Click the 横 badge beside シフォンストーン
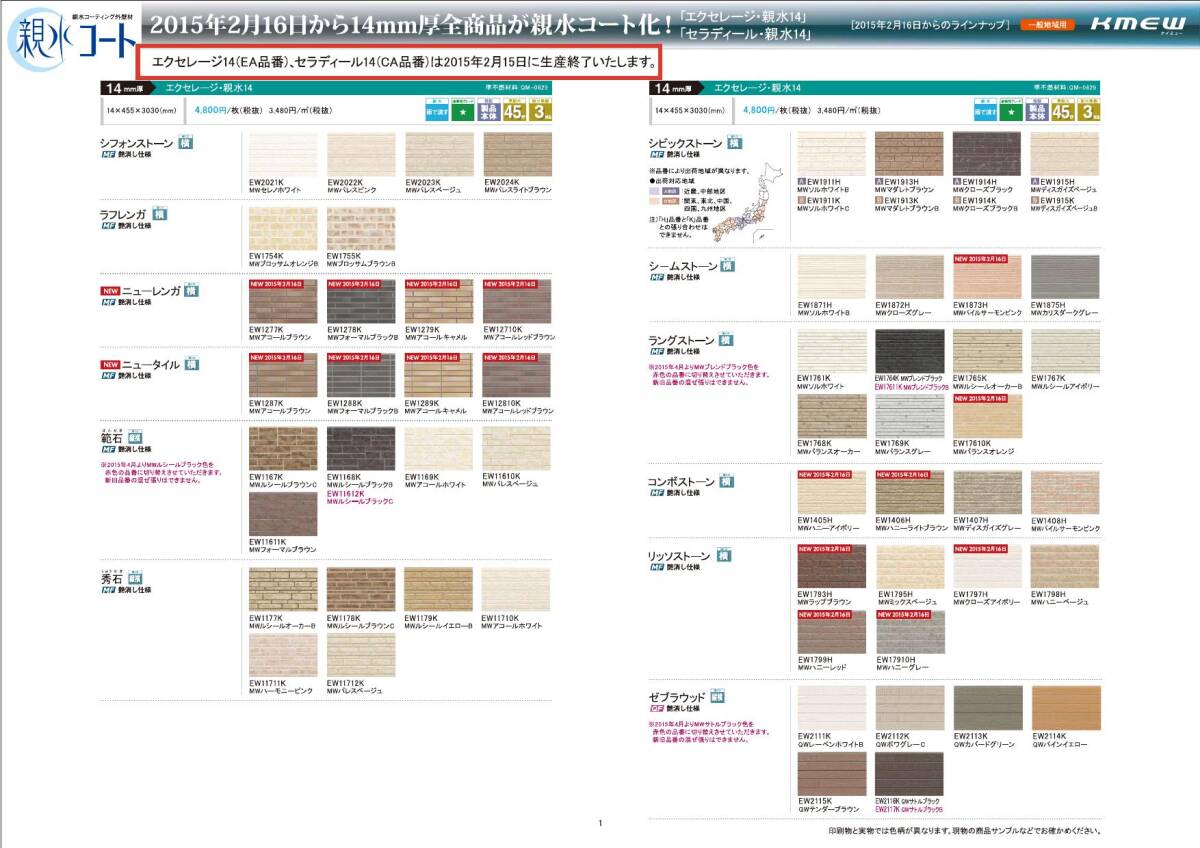Image resolution: width=1200 pixels, height=848 pixels. click(186, 142)
